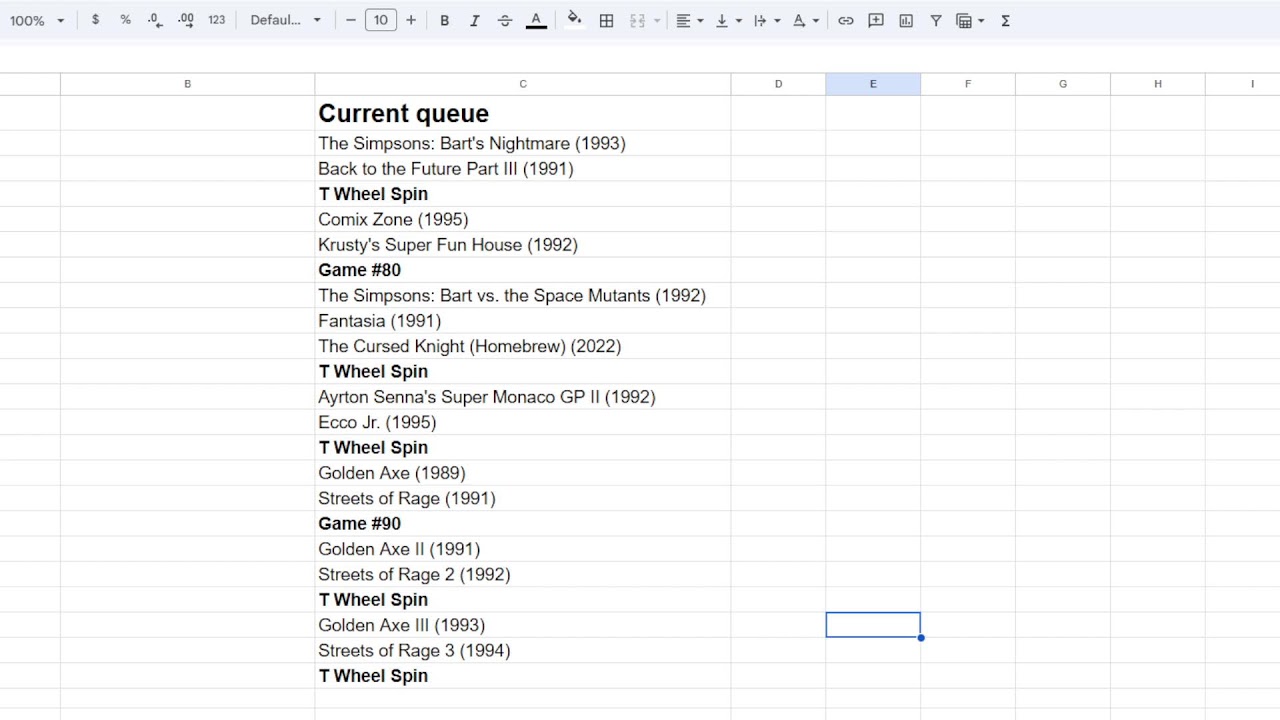
Task: Toggle italic text formatting
Action: [474, 20]
